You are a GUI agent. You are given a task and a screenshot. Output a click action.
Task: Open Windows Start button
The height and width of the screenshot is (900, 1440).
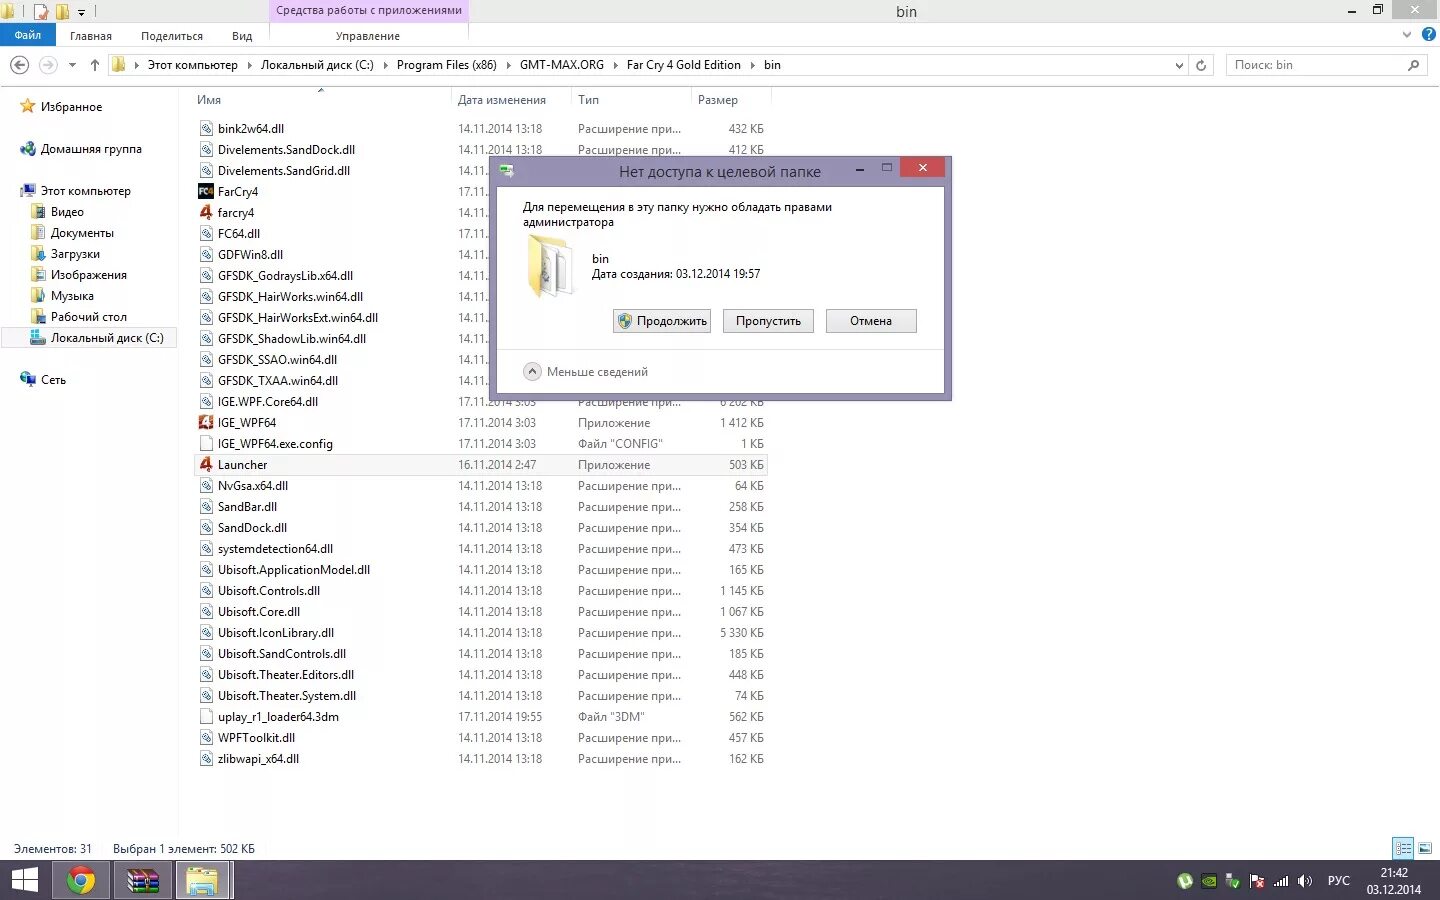[x=24, y=881]
